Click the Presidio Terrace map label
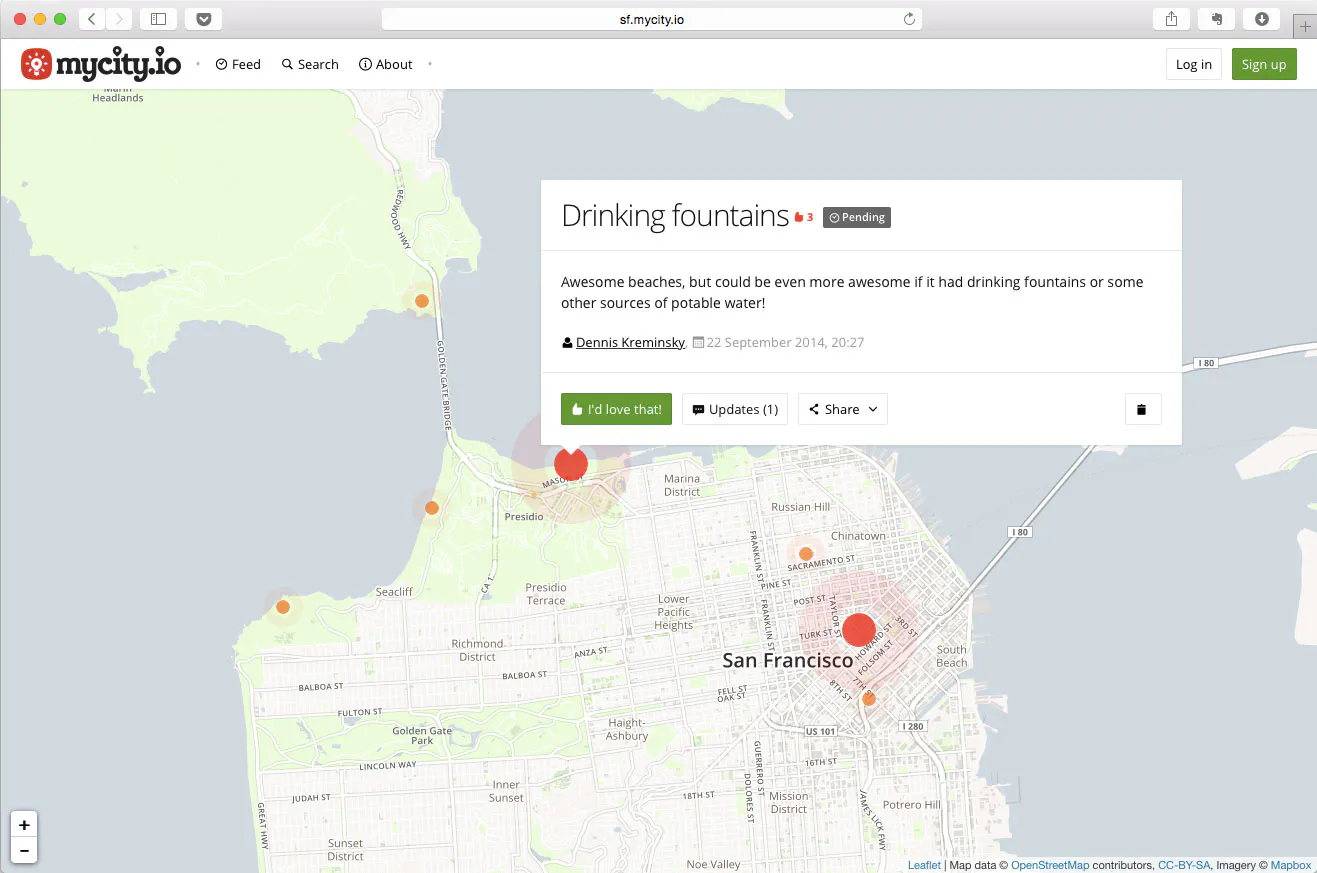 point(546,594)
